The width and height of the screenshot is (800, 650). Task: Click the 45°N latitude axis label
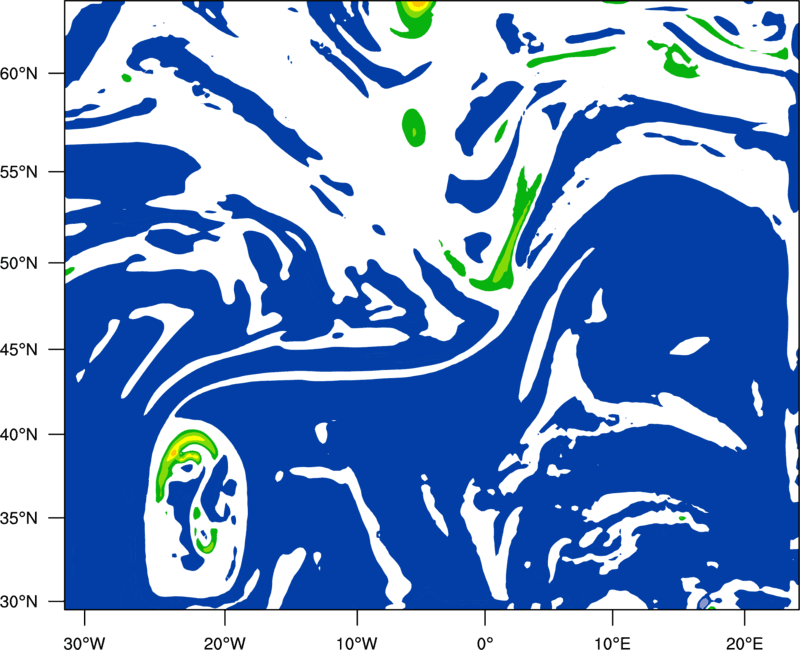click(x=19, y=350)
